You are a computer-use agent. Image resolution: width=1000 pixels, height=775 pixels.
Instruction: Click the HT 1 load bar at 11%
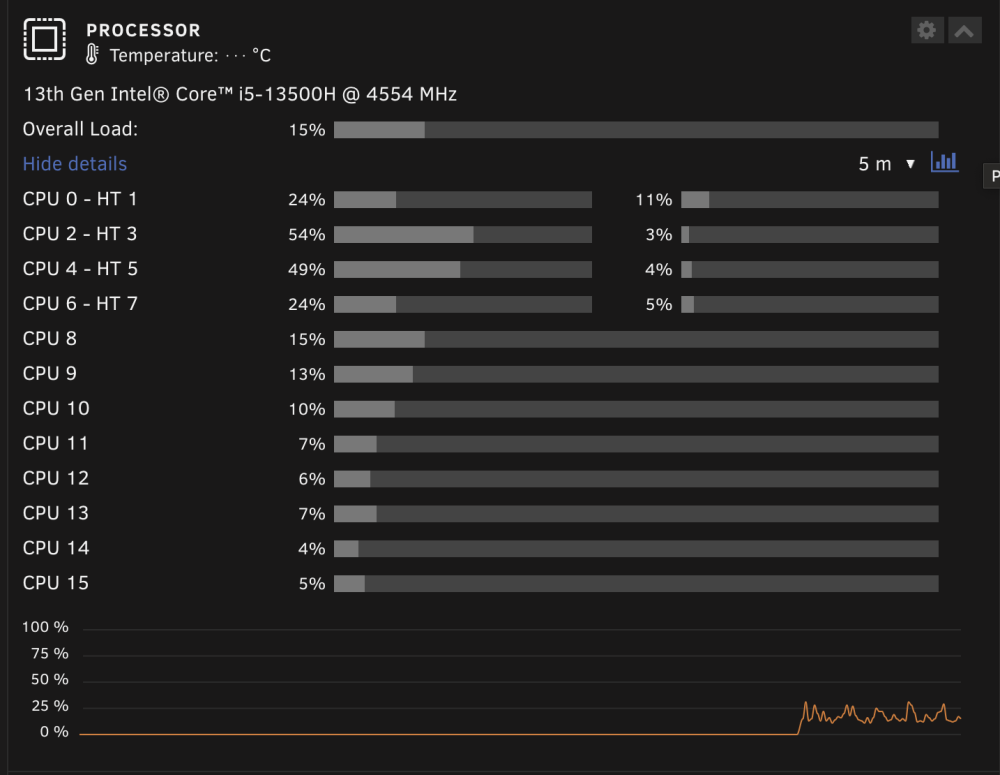[x=810, y=200]
